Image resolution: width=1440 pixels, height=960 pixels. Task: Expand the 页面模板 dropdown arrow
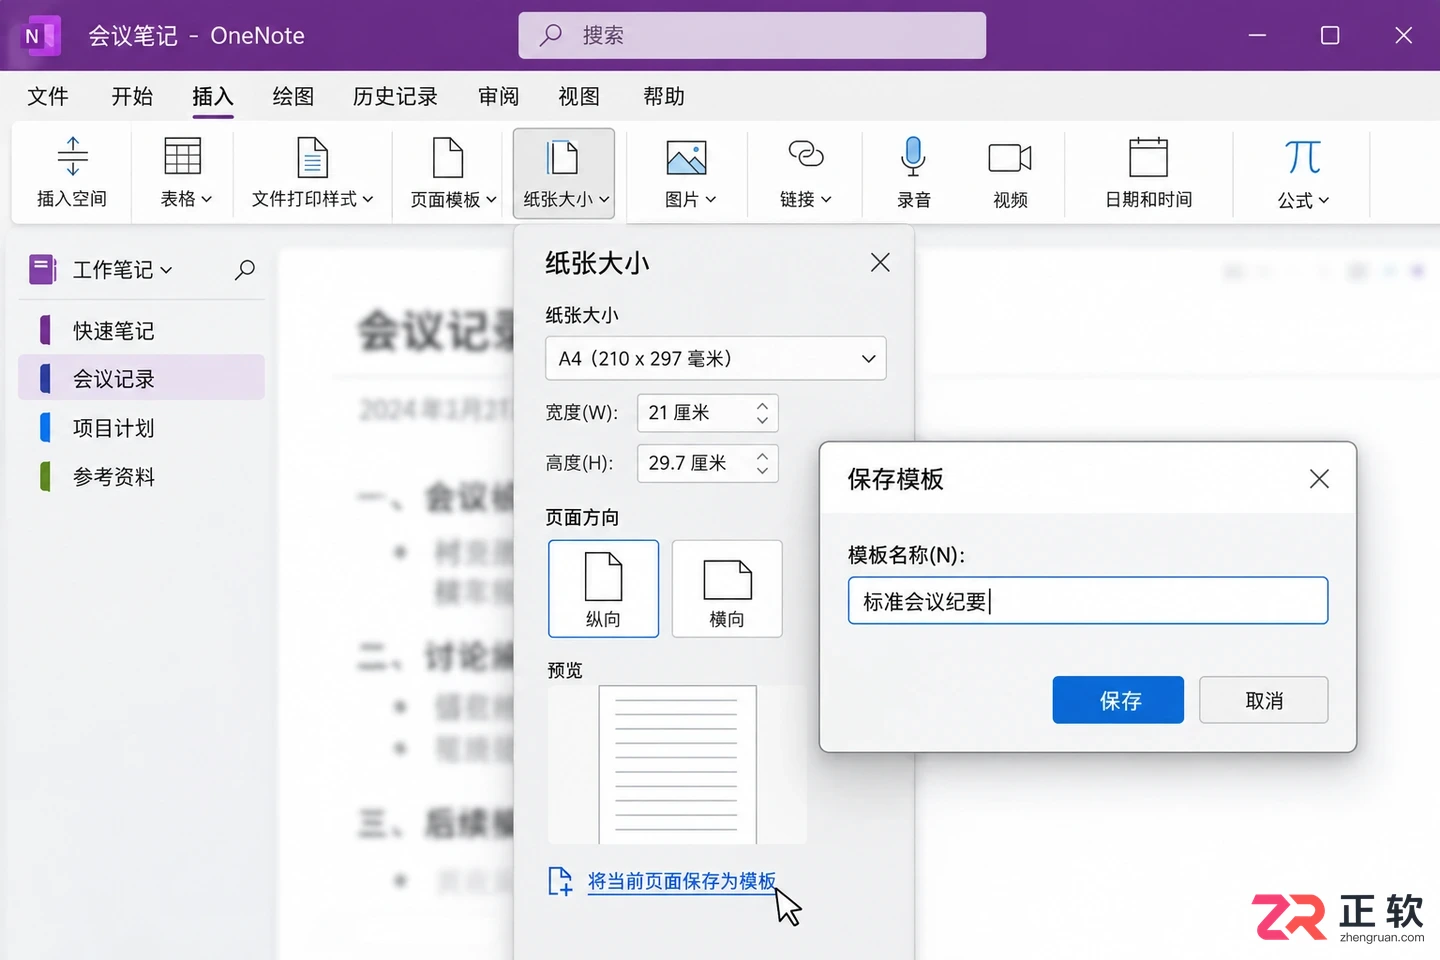pos(491,200)
